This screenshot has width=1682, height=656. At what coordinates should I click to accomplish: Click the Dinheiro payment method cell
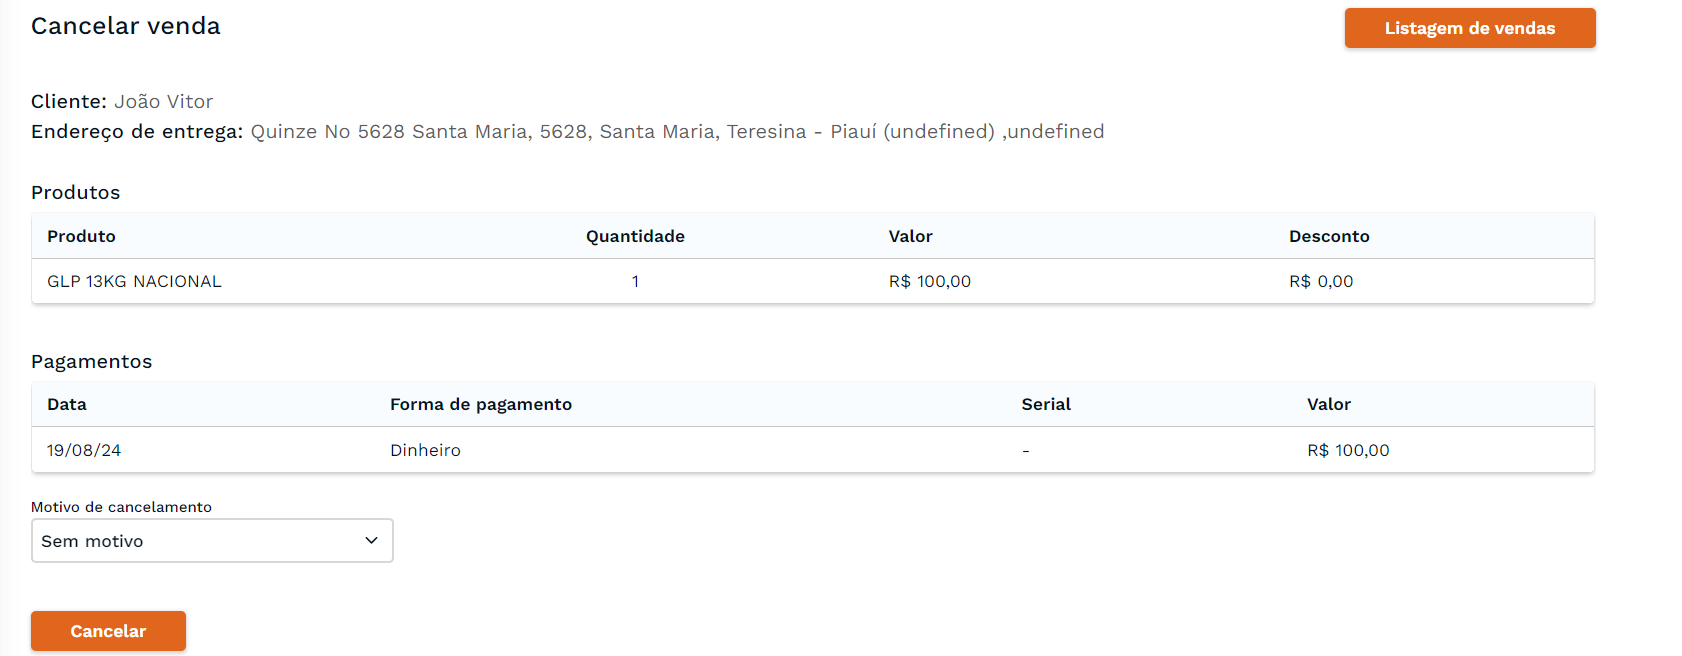tap(425, 451)
